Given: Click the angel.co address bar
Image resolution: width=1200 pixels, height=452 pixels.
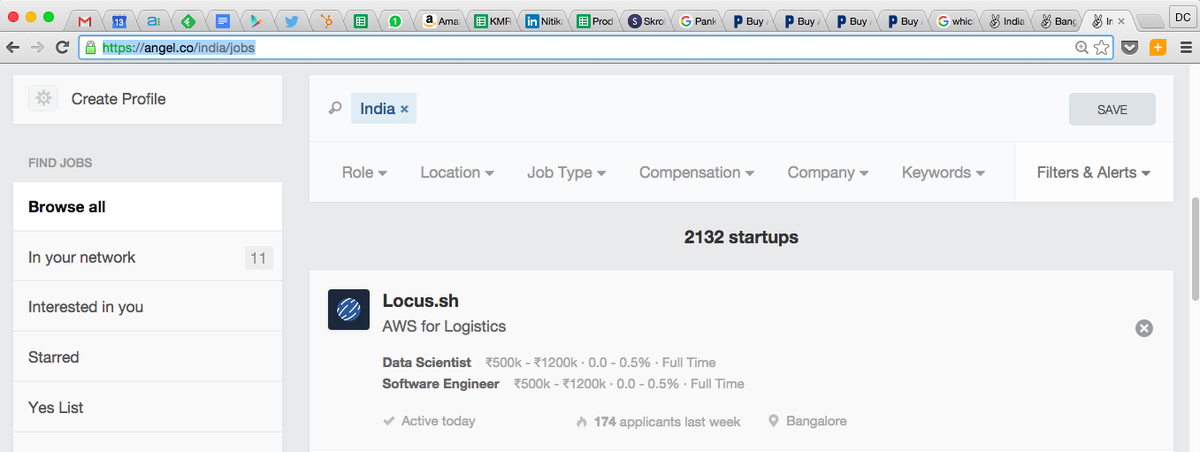Looking at the screenshot, I should pos(597,47).
